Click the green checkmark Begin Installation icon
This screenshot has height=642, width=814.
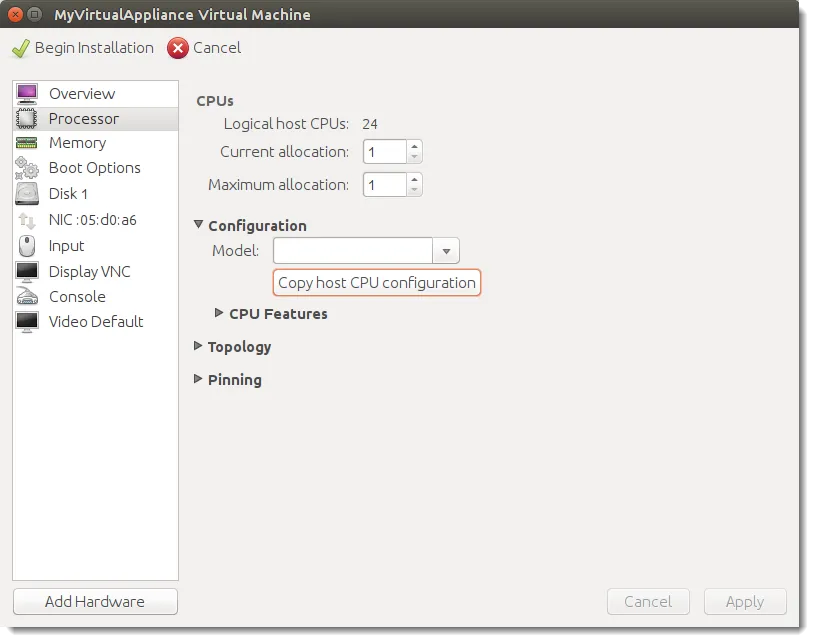[21, 49]
